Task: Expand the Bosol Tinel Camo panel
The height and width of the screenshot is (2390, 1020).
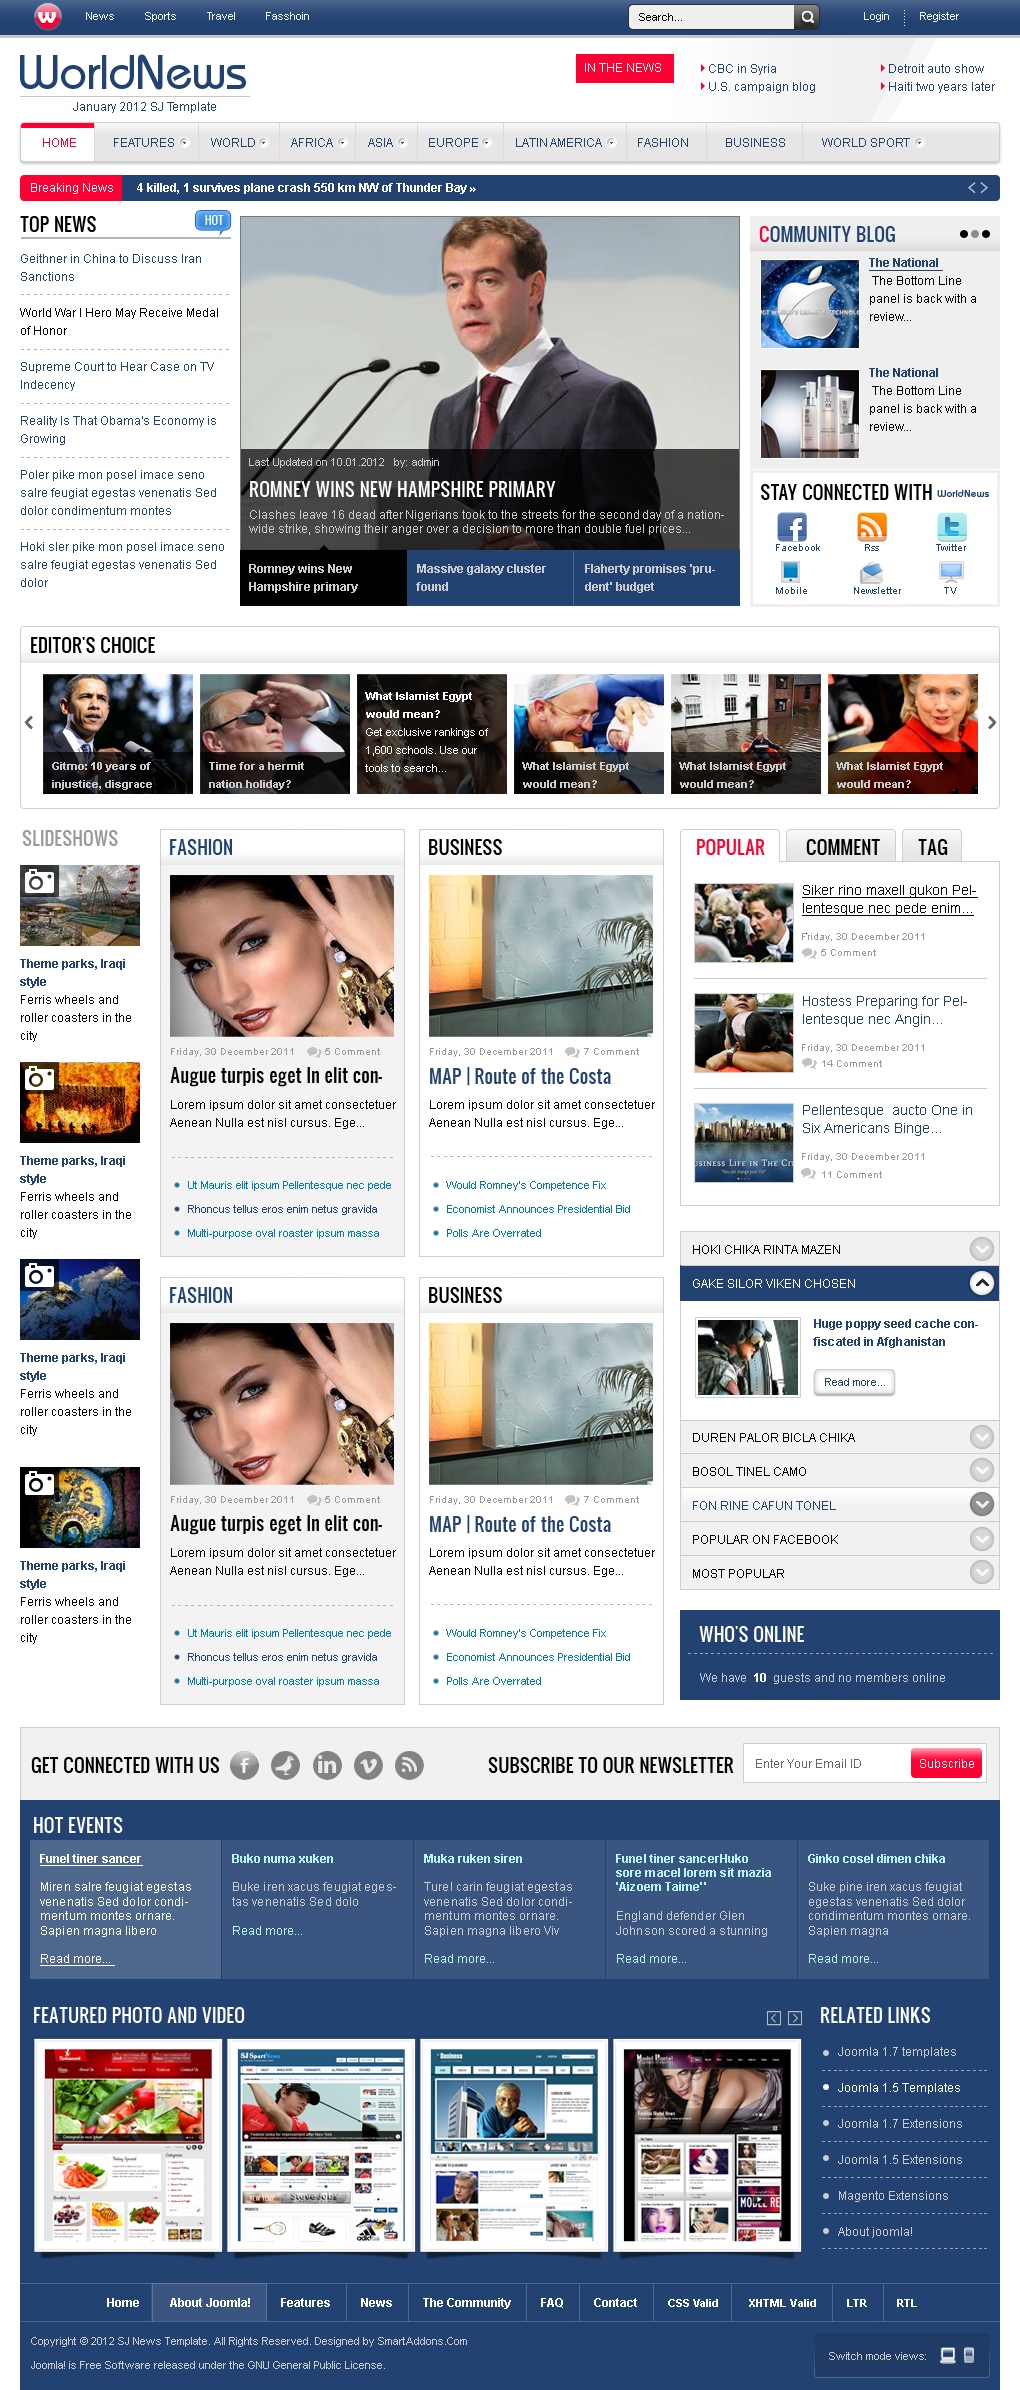Action: (982, 1471)
